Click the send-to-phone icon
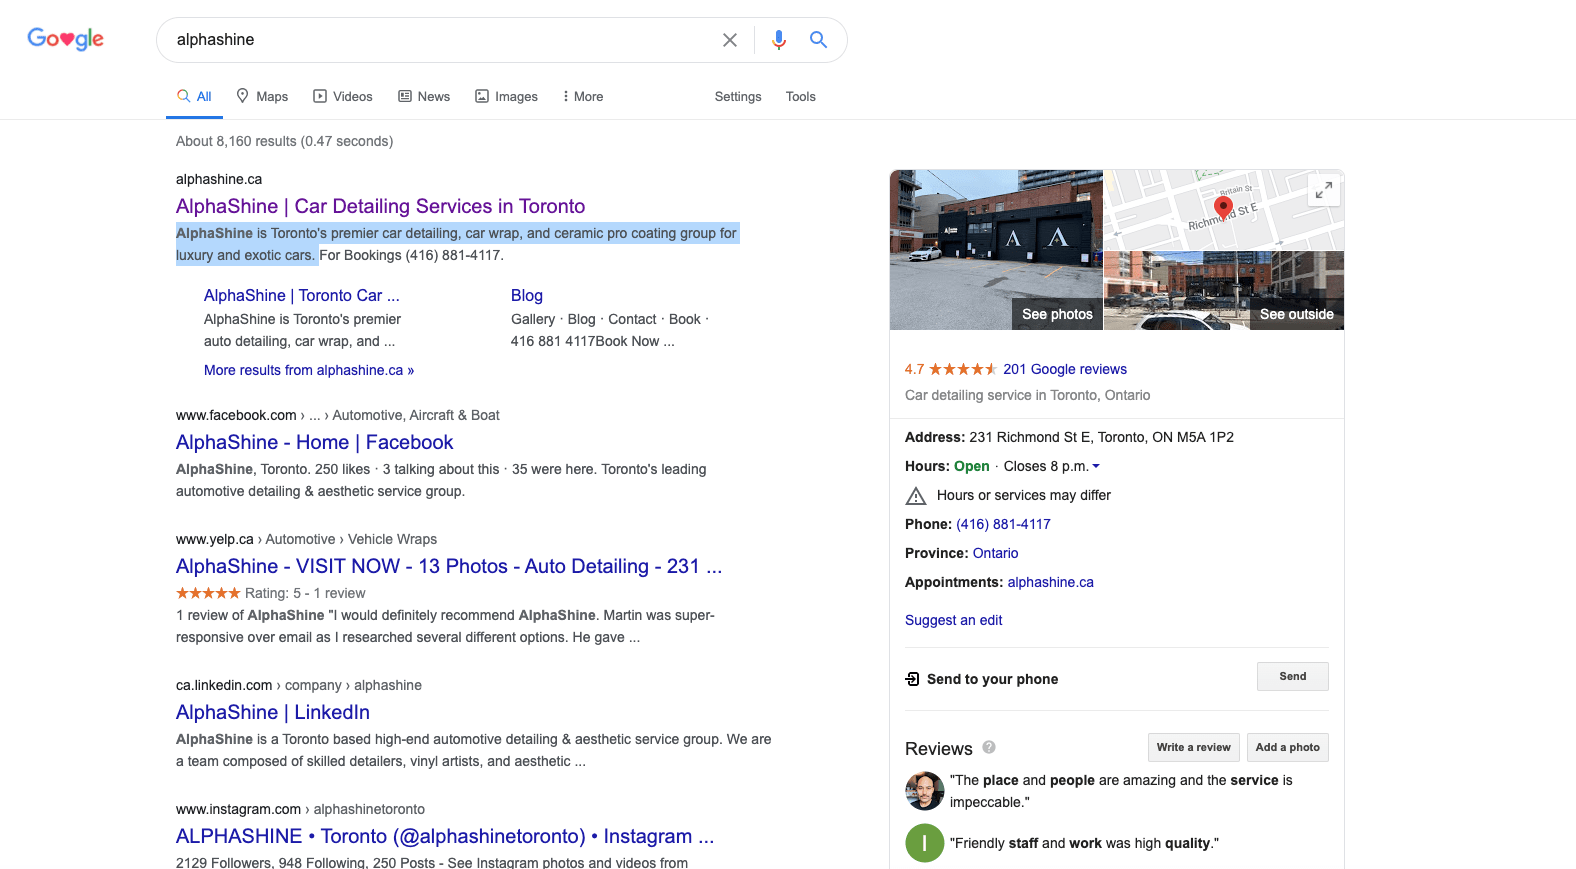 (912, 679)
